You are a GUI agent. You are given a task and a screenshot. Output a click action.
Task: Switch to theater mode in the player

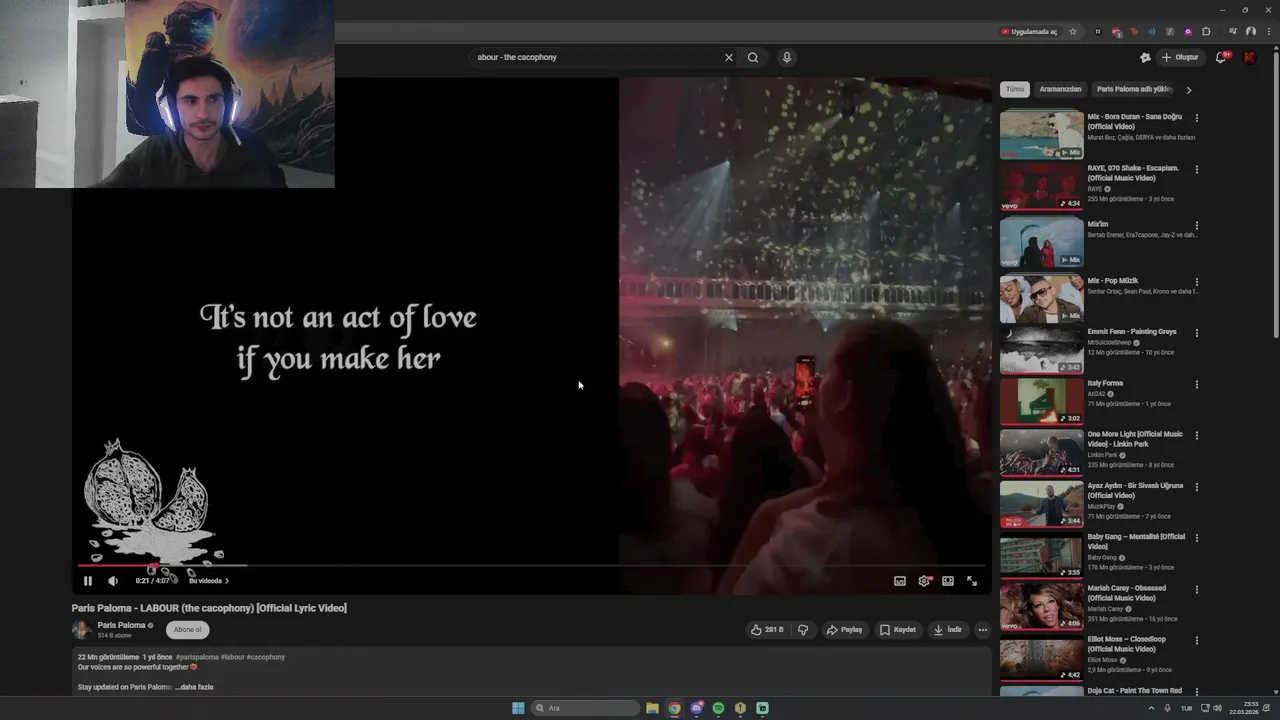coord(948,581)
